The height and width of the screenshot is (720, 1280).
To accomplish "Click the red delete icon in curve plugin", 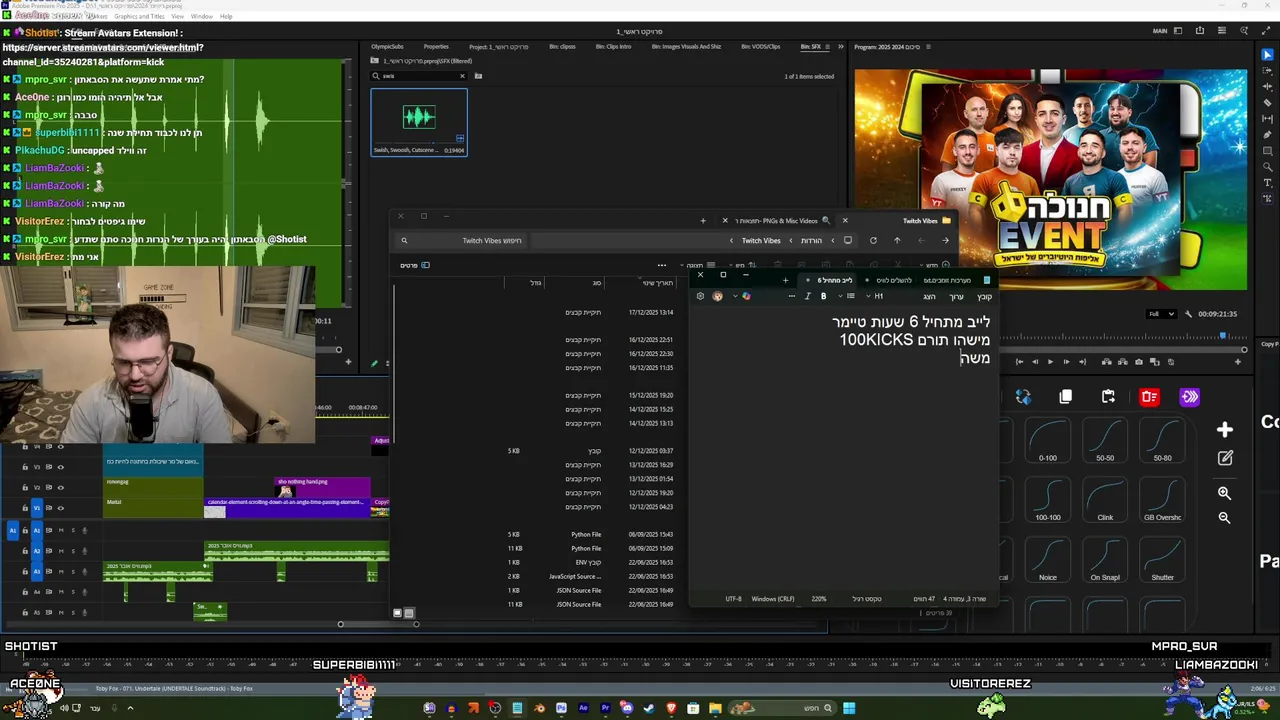I will pyautogui.click(x=1149, y=397).
